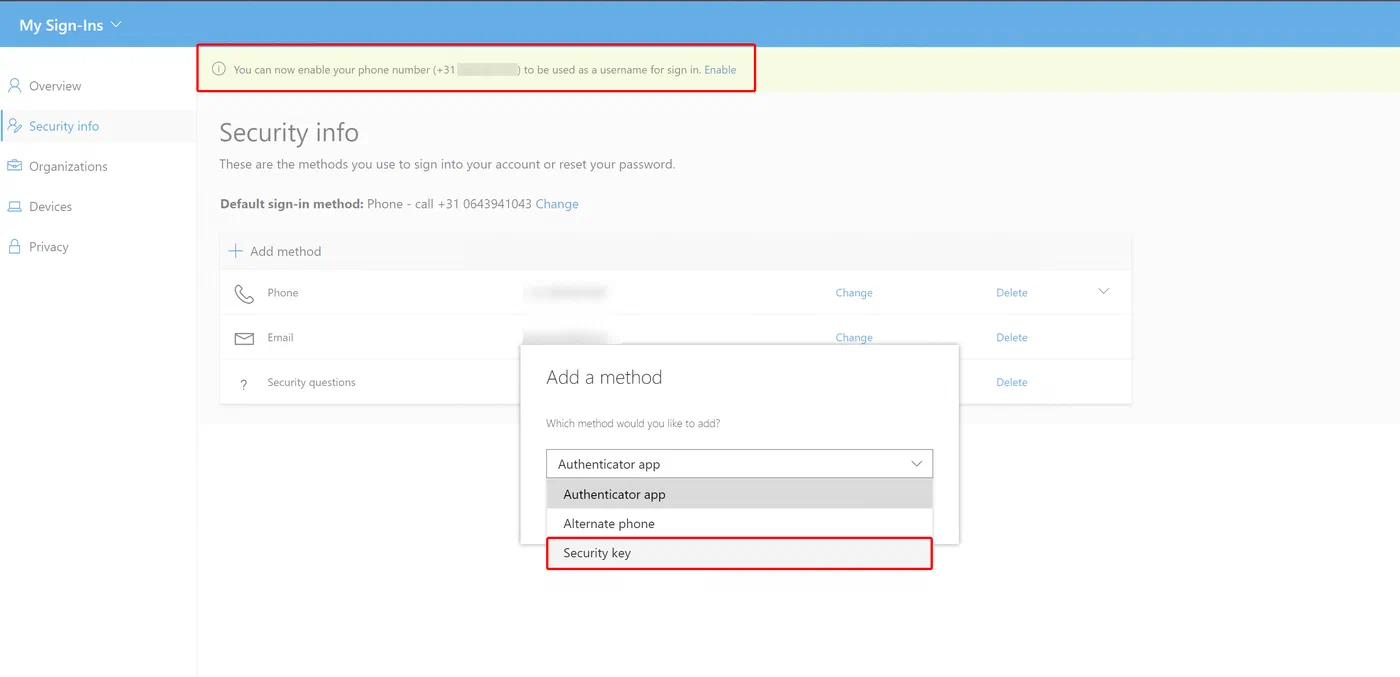Choose Security key from the list
Image resolution: width=1400 pixels, height=677 pixels.
[x=739, y=553]
